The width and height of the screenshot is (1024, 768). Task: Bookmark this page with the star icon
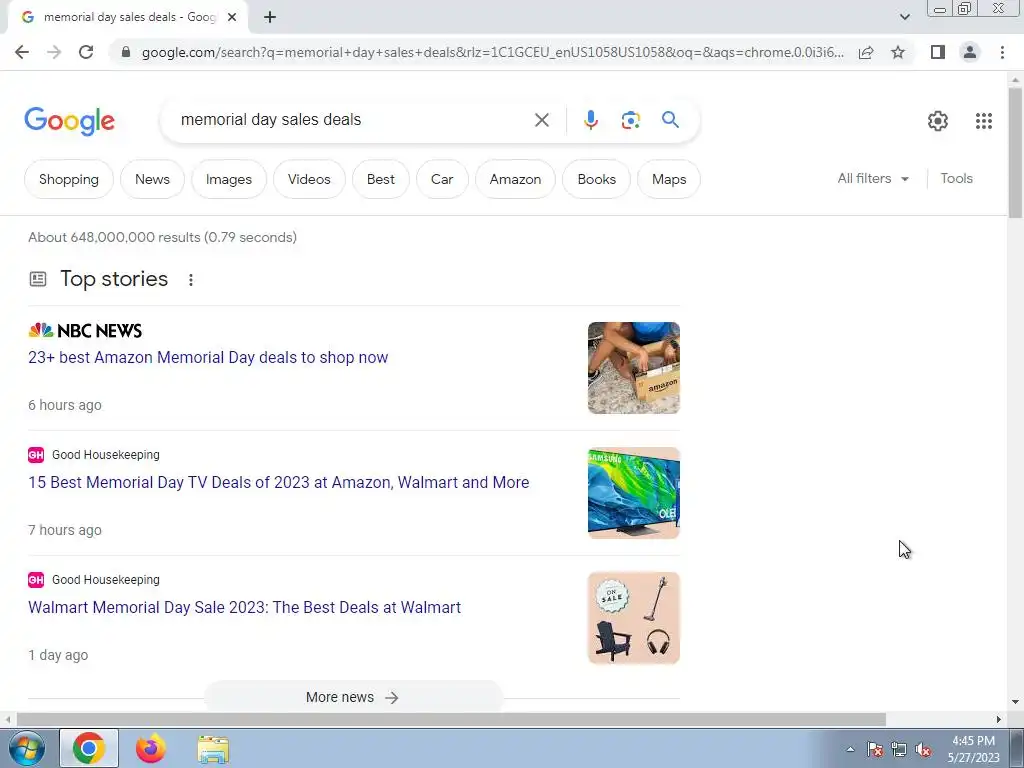898,52
